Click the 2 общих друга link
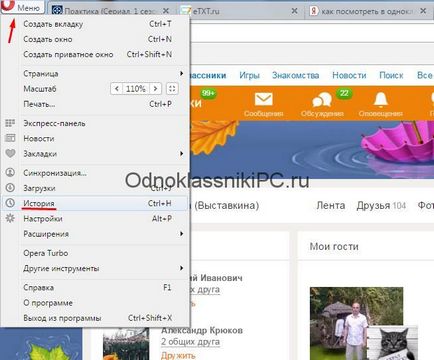This screenshot has width=434, height=360. coord(190,342)
